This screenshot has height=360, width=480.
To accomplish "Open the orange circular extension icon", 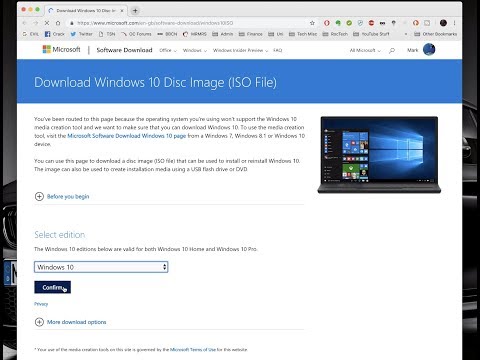I will 416,23.
